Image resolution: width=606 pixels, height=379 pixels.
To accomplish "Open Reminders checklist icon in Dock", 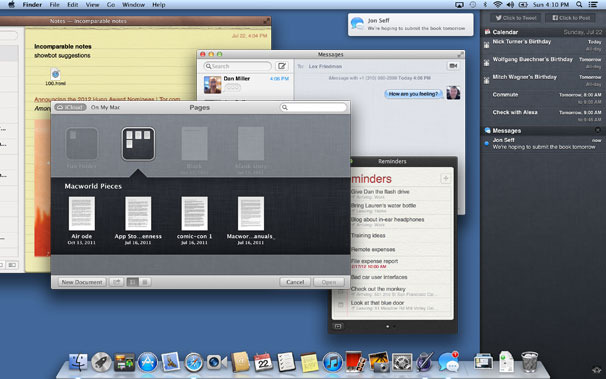I will pyautogui.click(x=286, y=362).
